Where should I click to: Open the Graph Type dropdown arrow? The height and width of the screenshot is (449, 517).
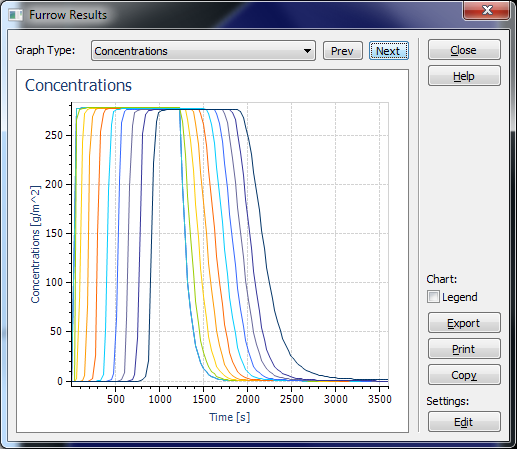(307, 51)
